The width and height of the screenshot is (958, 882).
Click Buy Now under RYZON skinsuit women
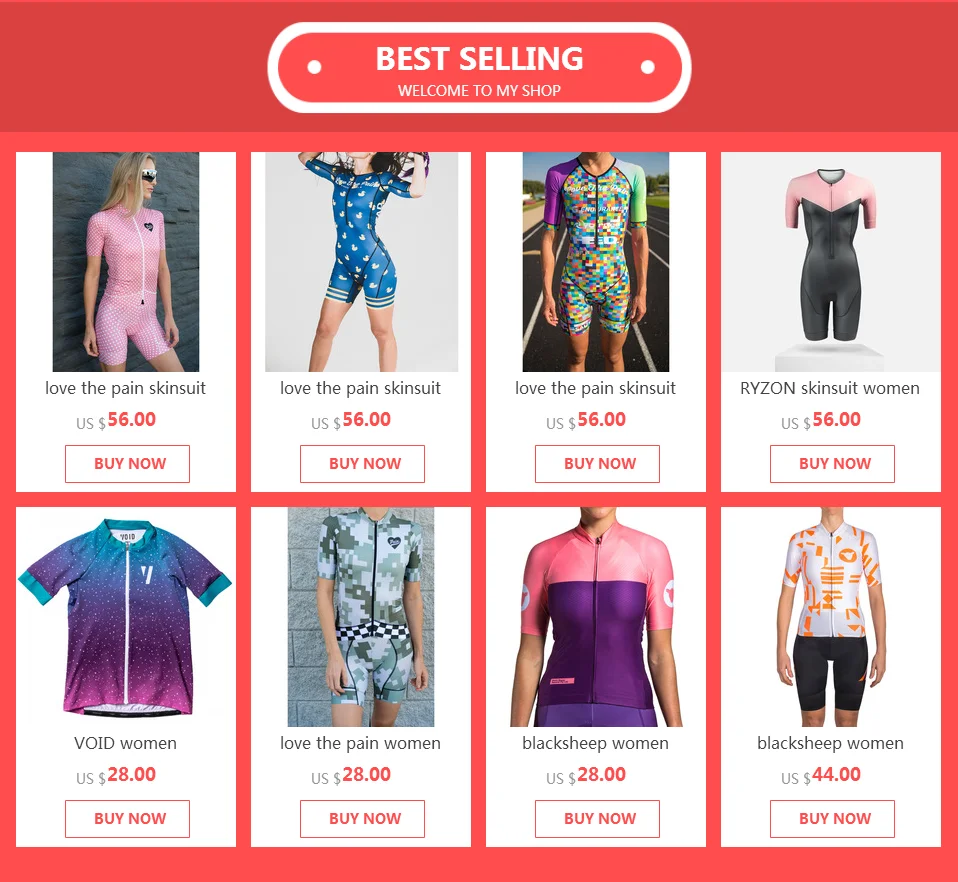click(x=832, y=464)
